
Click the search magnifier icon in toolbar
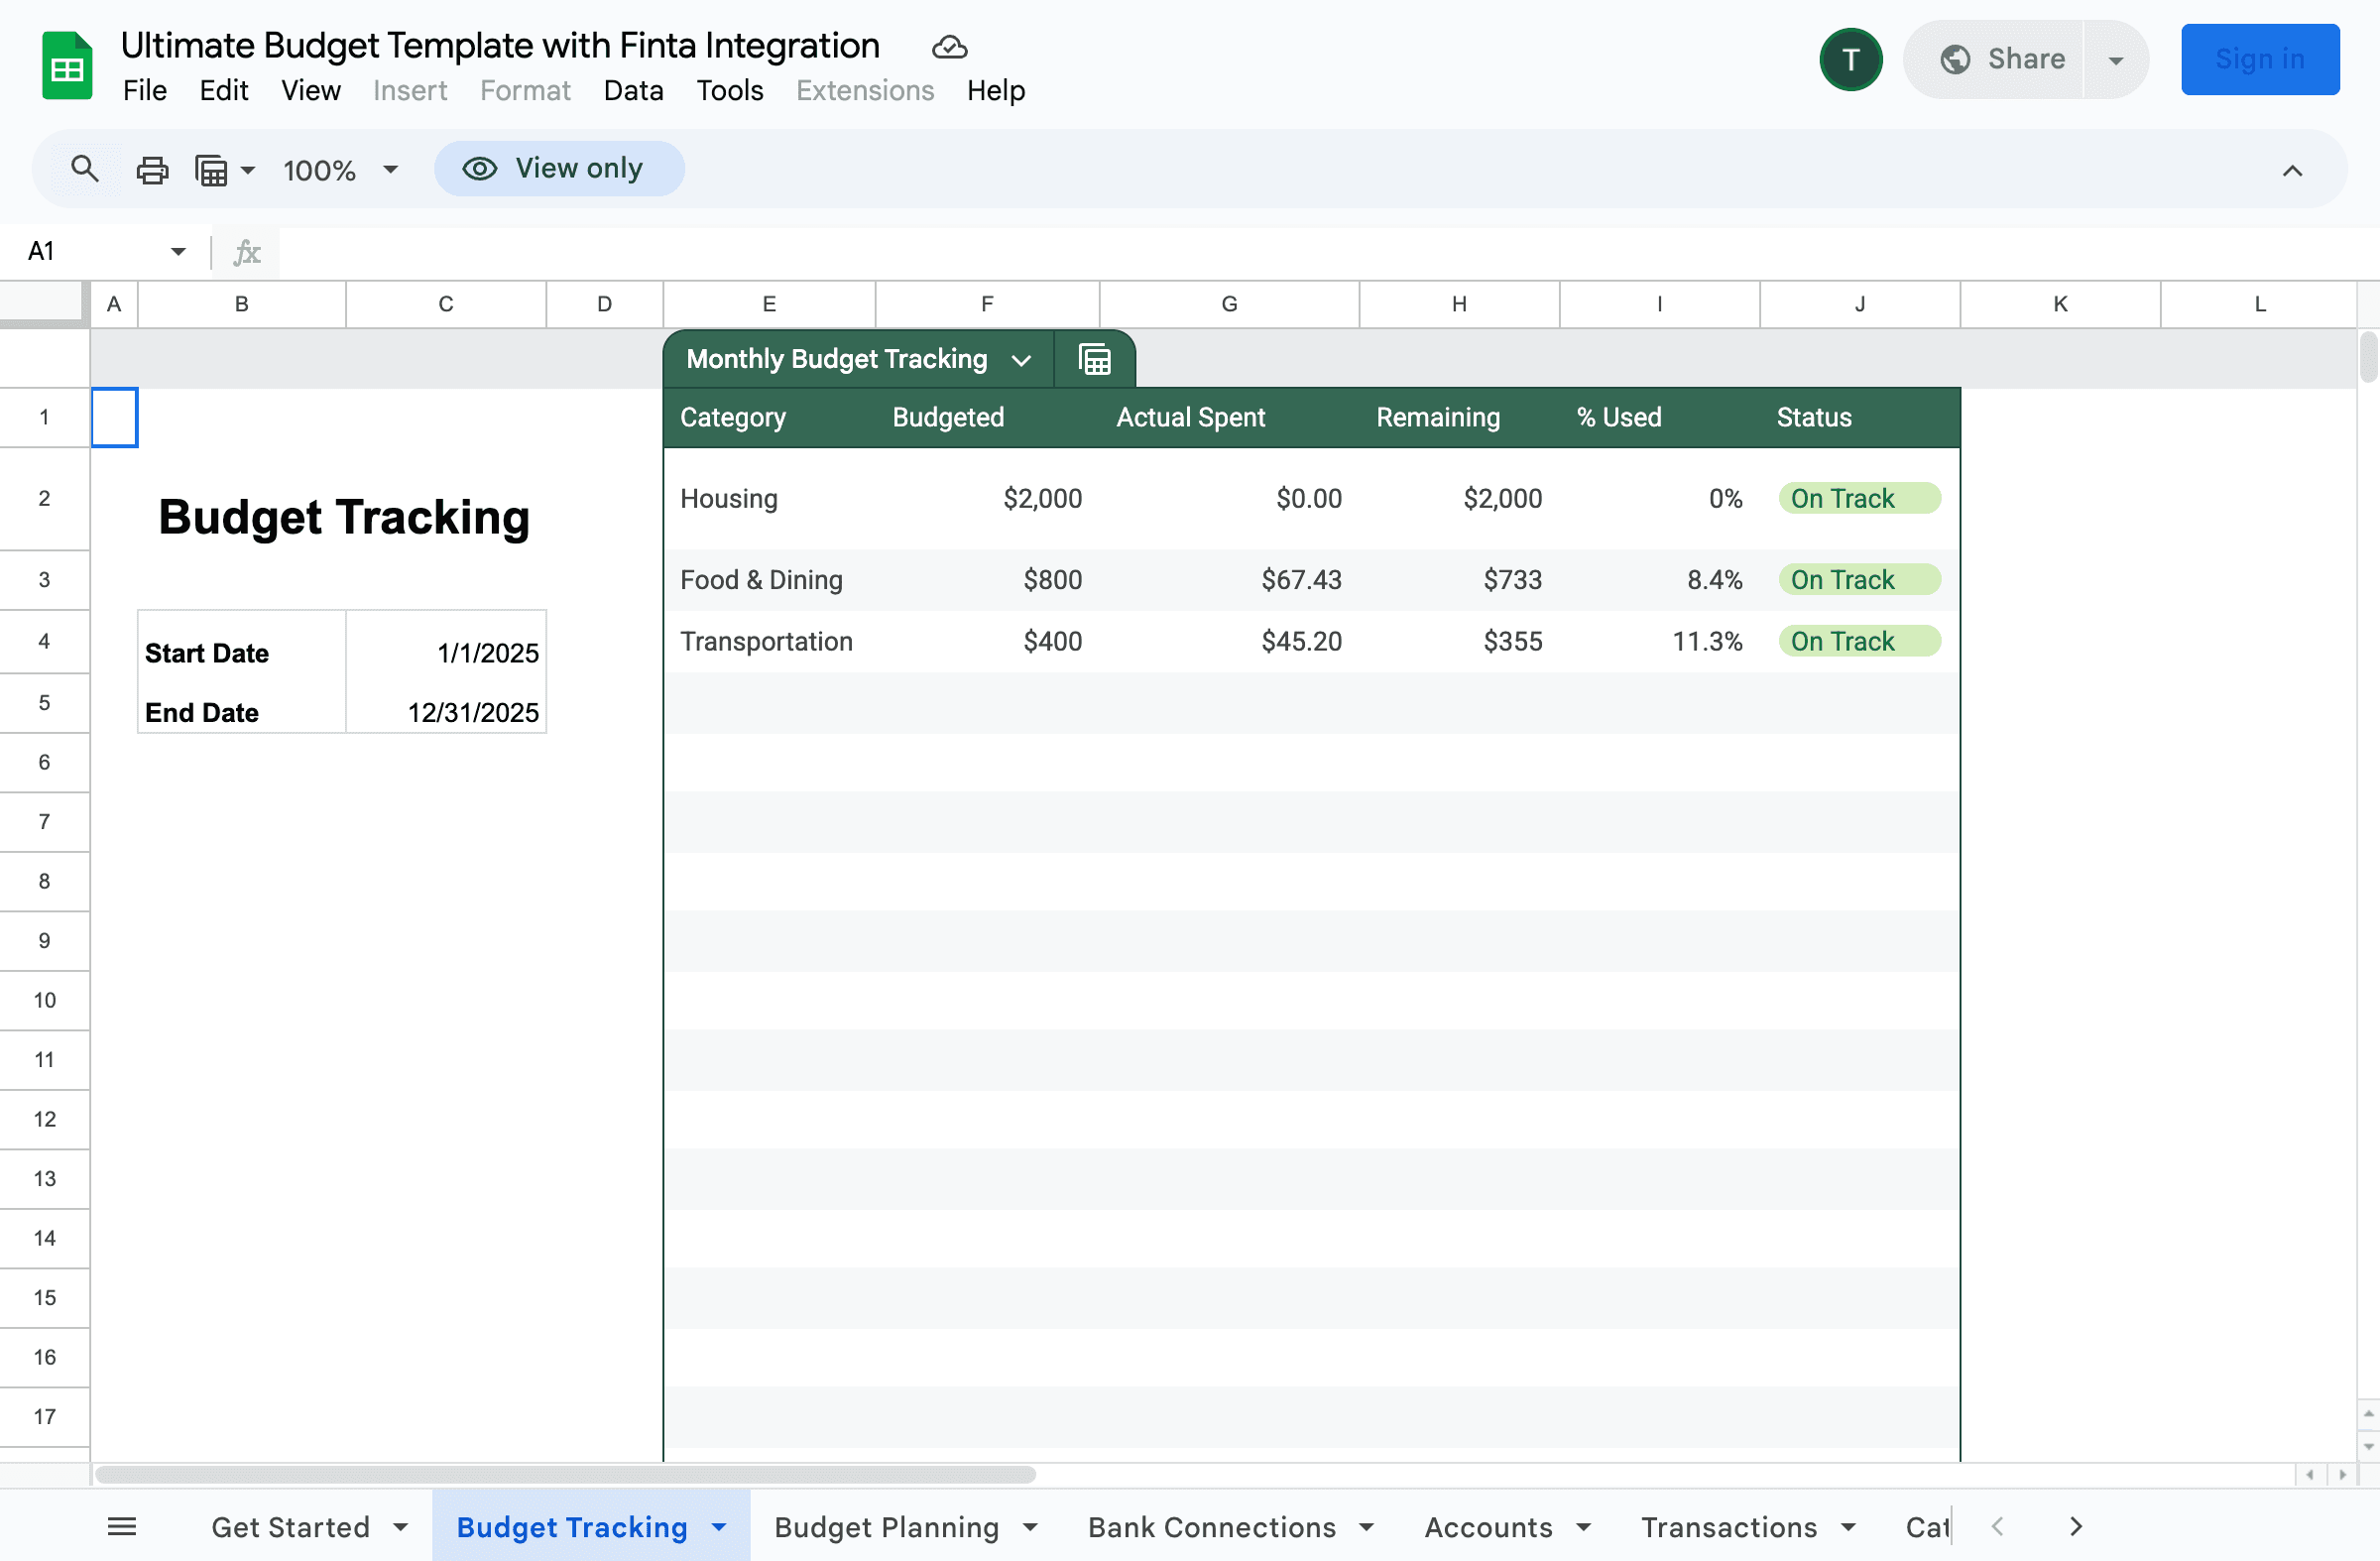point(85,169)
